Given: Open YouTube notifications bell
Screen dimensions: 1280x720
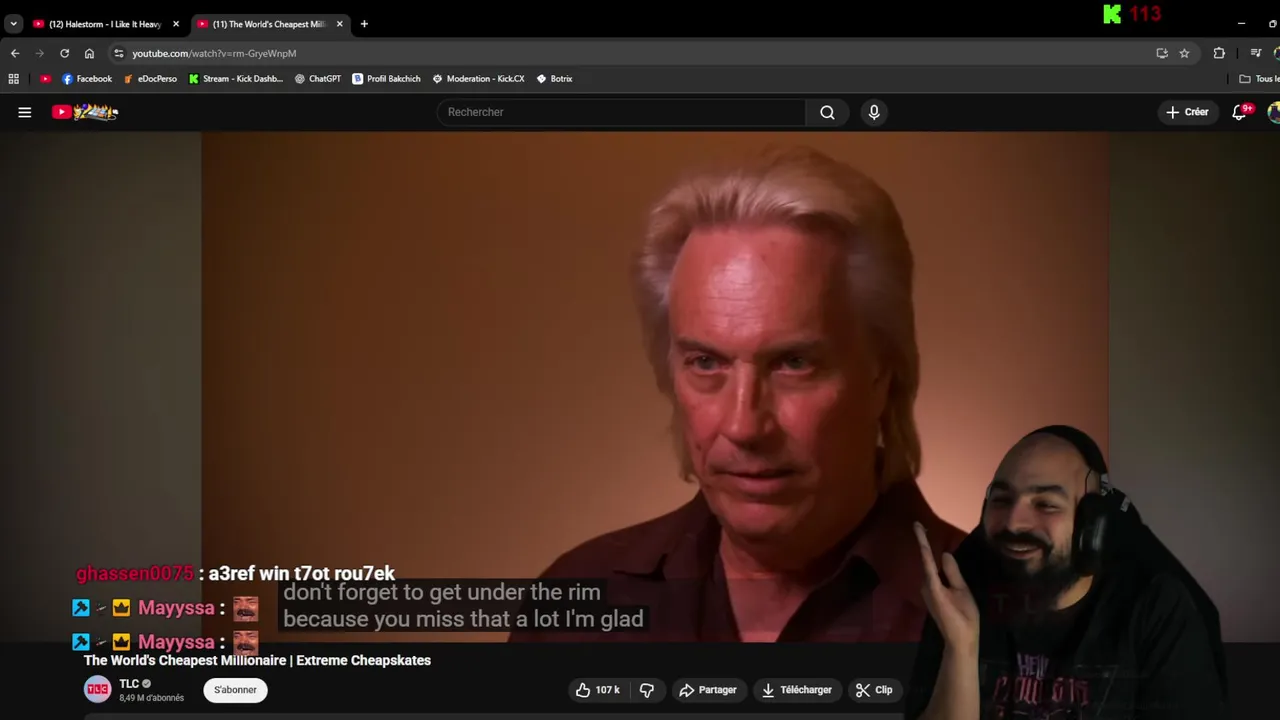Looking at the screenshot, I should 1240,112.
